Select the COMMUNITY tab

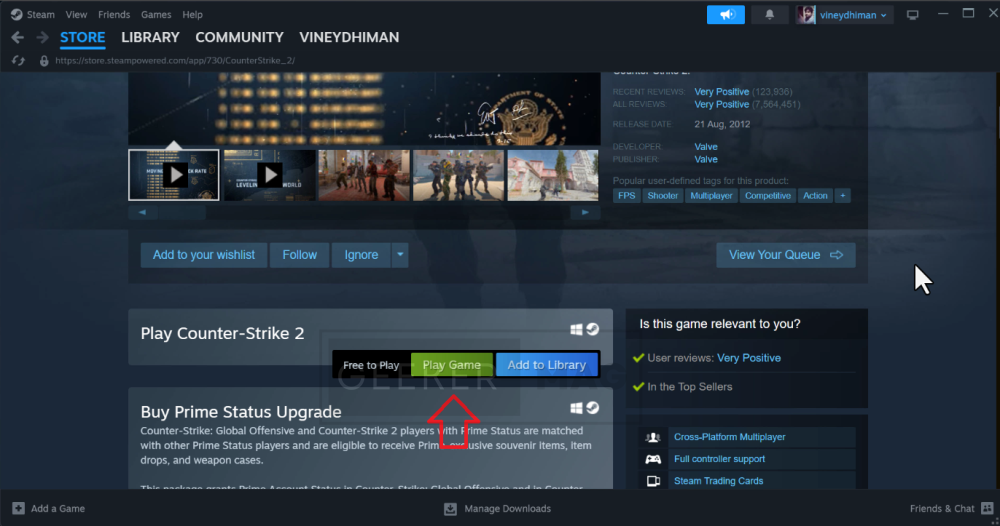click(x=239, y=38)
